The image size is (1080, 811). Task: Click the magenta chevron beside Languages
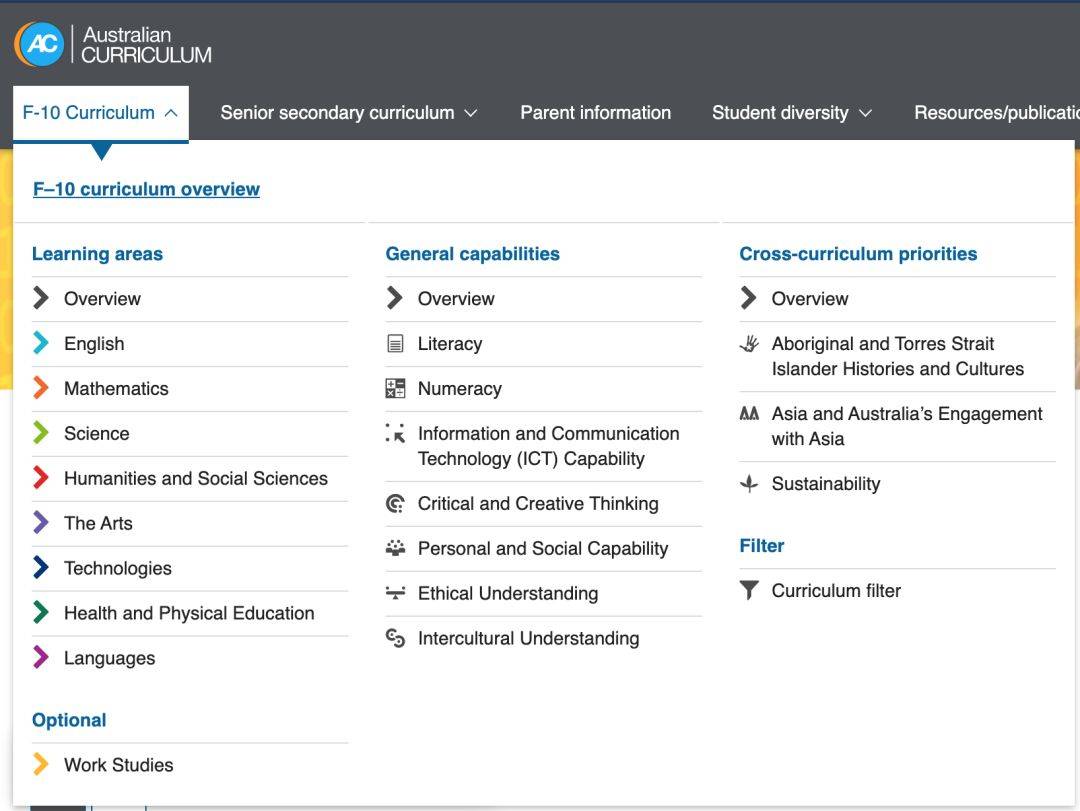coord(41,657)
